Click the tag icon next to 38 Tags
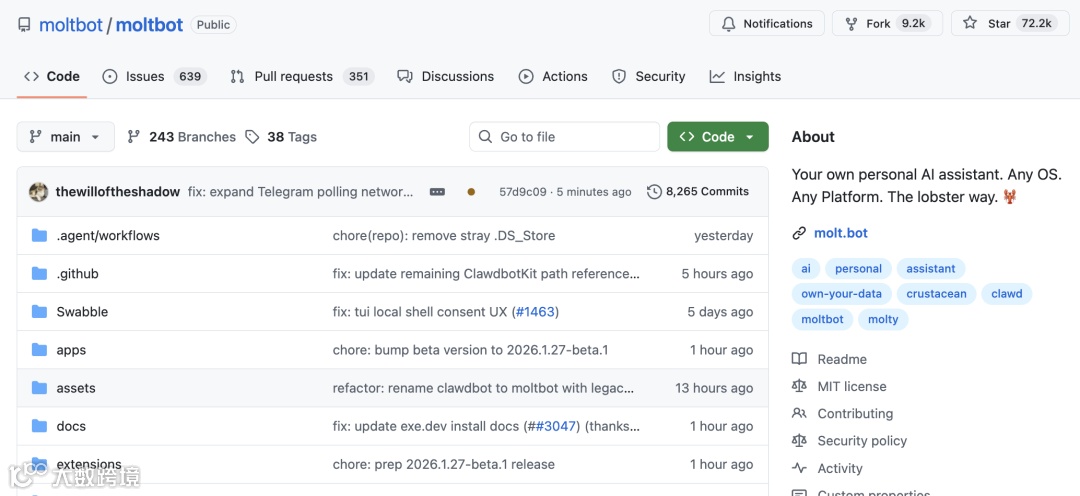Viewport: 1080px width, 496px height. pyautogui.click(x=252, y=137)
